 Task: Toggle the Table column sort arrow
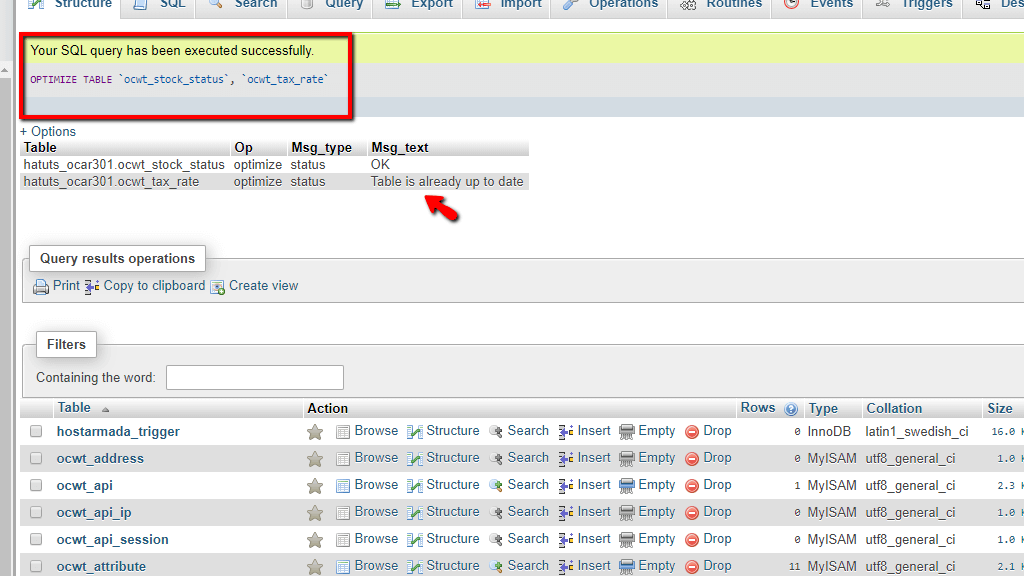[105, 409]
